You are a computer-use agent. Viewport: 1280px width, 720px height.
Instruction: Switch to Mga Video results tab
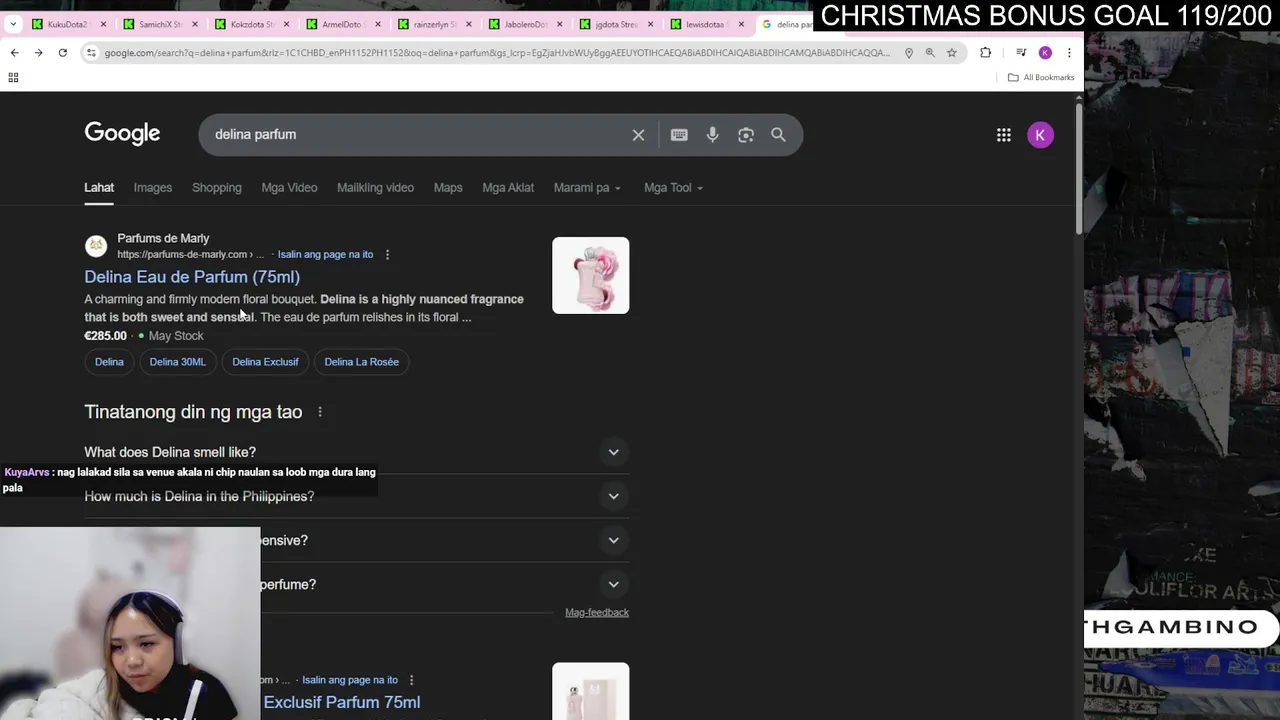coord(289,188)
